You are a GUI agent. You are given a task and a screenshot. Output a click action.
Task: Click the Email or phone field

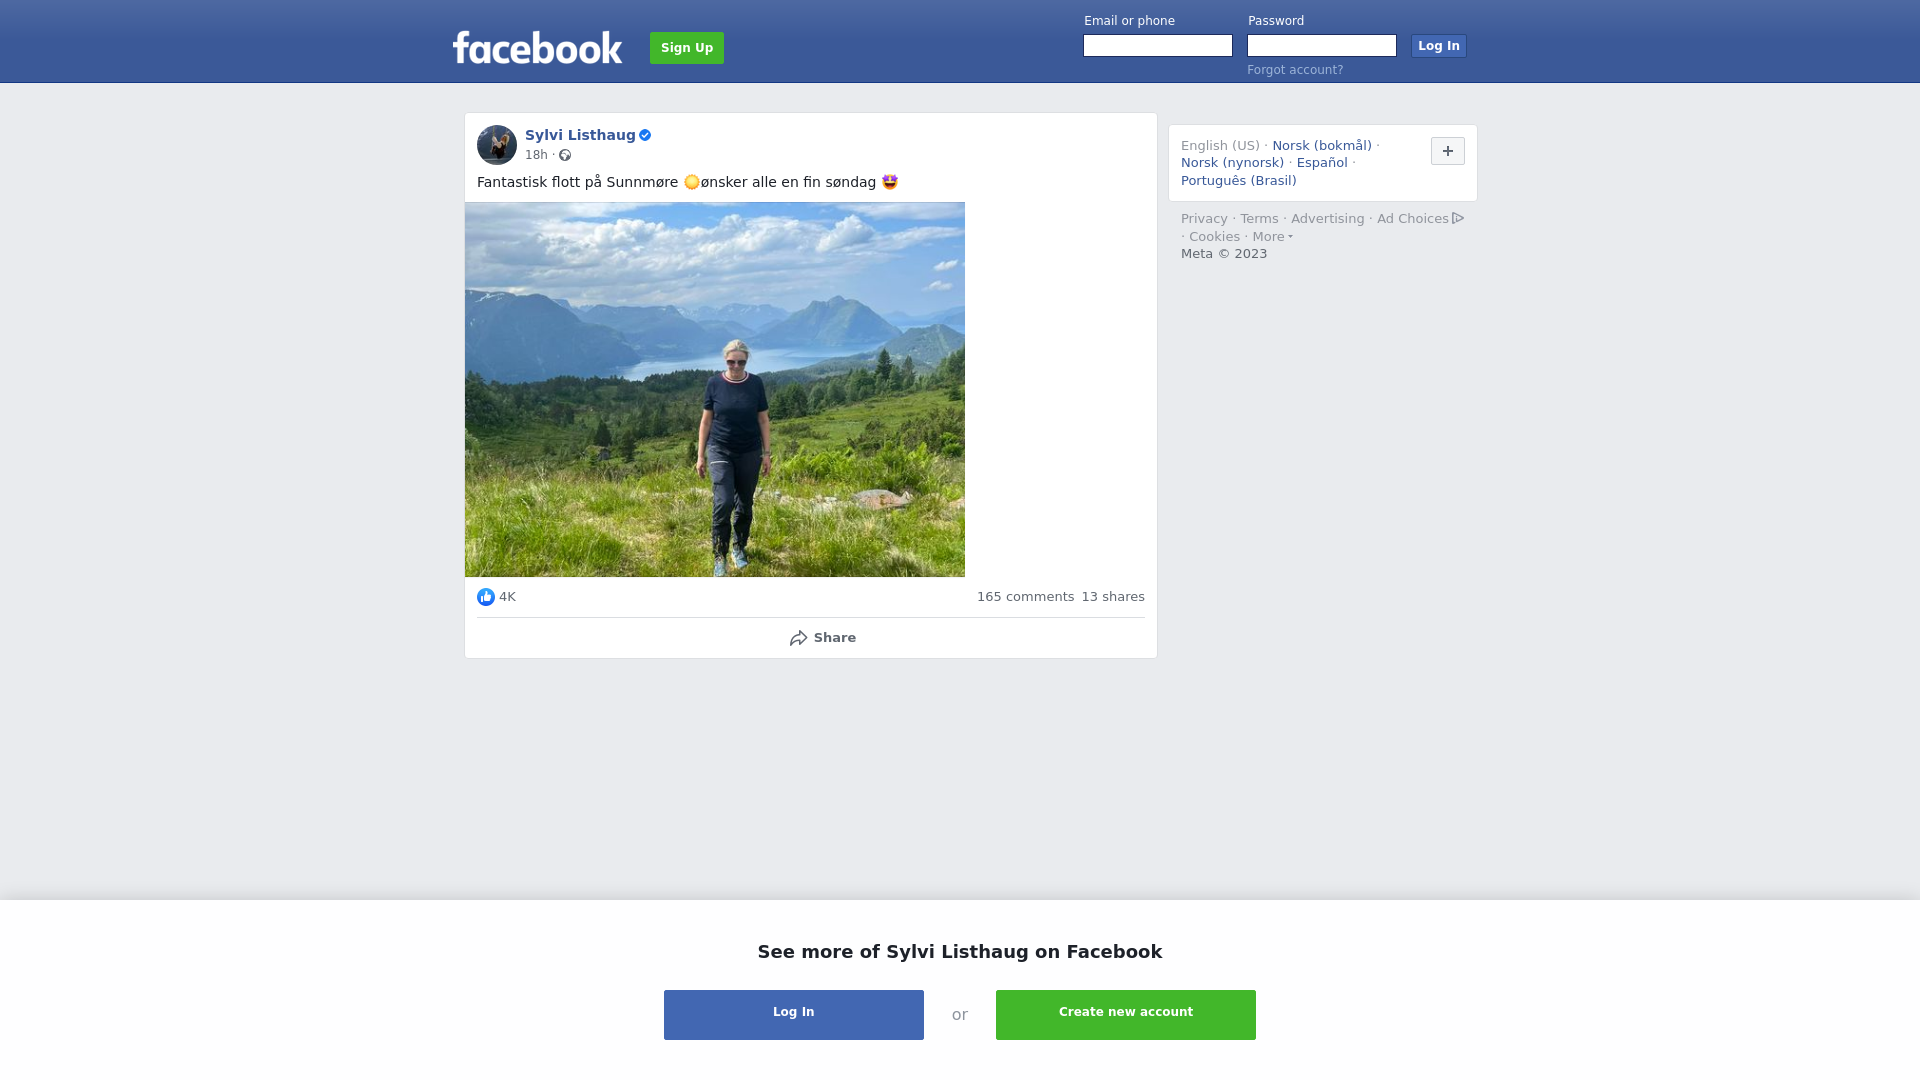[x=1158, y=46]
